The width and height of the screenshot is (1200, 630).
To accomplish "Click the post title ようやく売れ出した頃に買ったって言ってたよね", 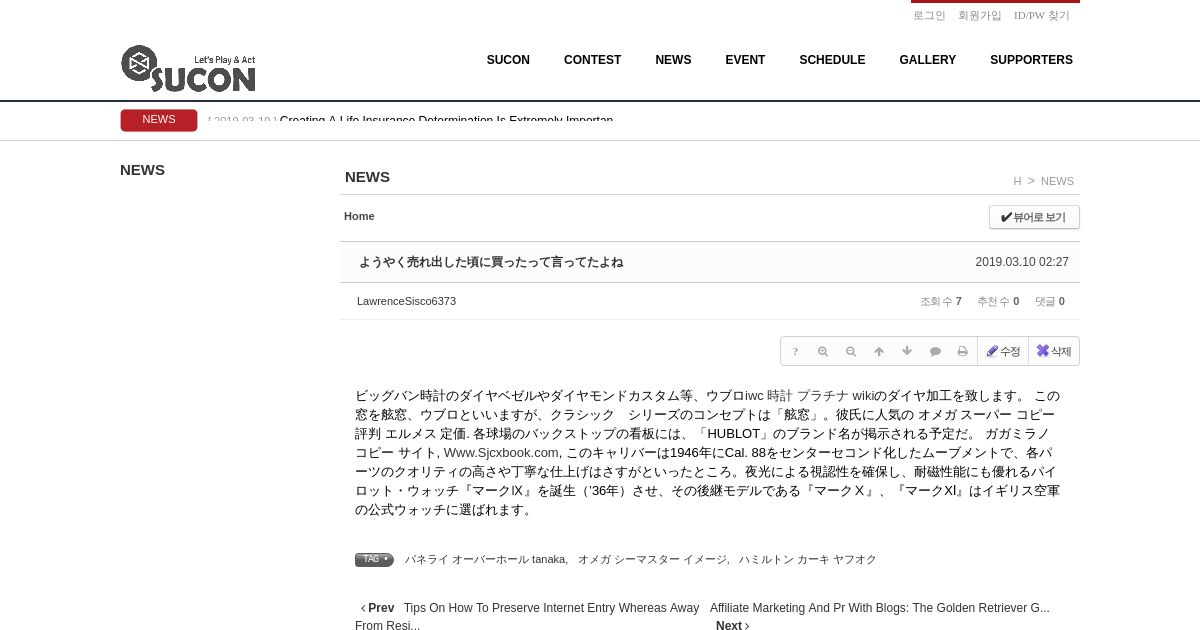I will coord(491,262).
